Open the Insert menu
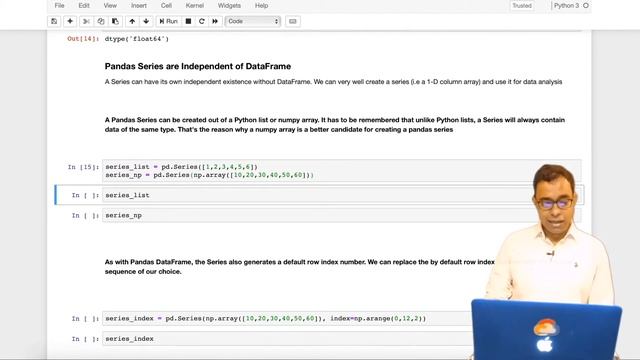The image size is (640, 360). (139, 6)
